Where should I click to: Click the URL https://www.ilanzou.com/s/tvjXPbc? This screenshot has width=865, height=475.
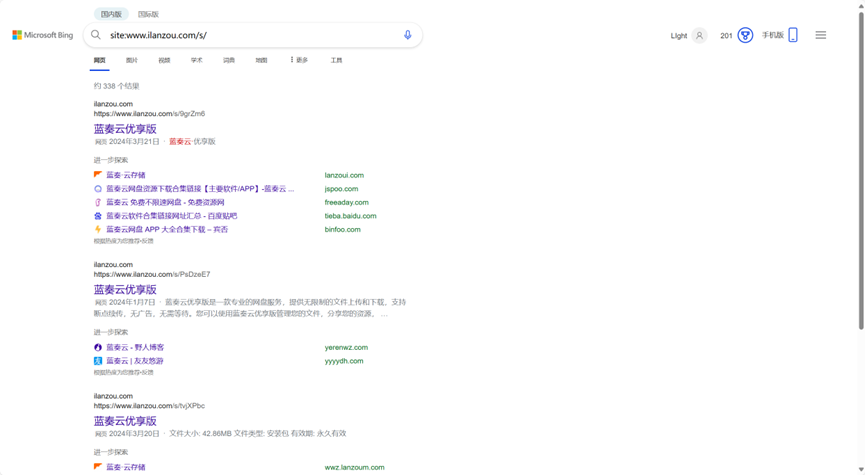[x=149, y=405]
